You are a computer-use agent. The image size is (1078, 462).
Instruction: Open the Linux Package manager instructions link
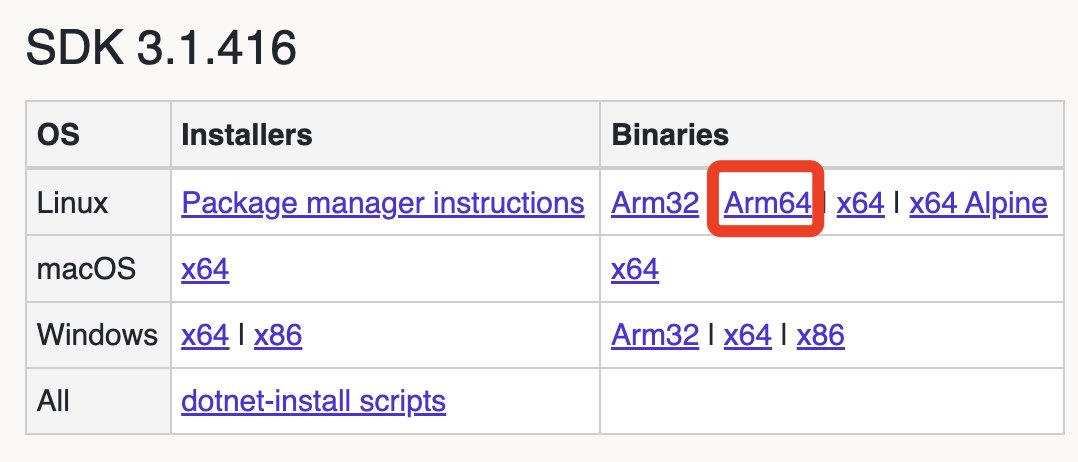[382, 204]
